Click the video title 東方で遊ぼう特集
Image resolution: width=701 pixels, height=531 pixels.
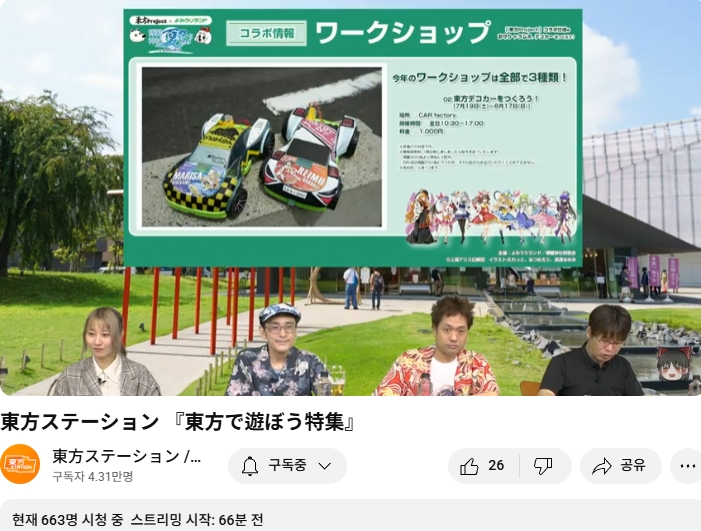coord(177,421)
